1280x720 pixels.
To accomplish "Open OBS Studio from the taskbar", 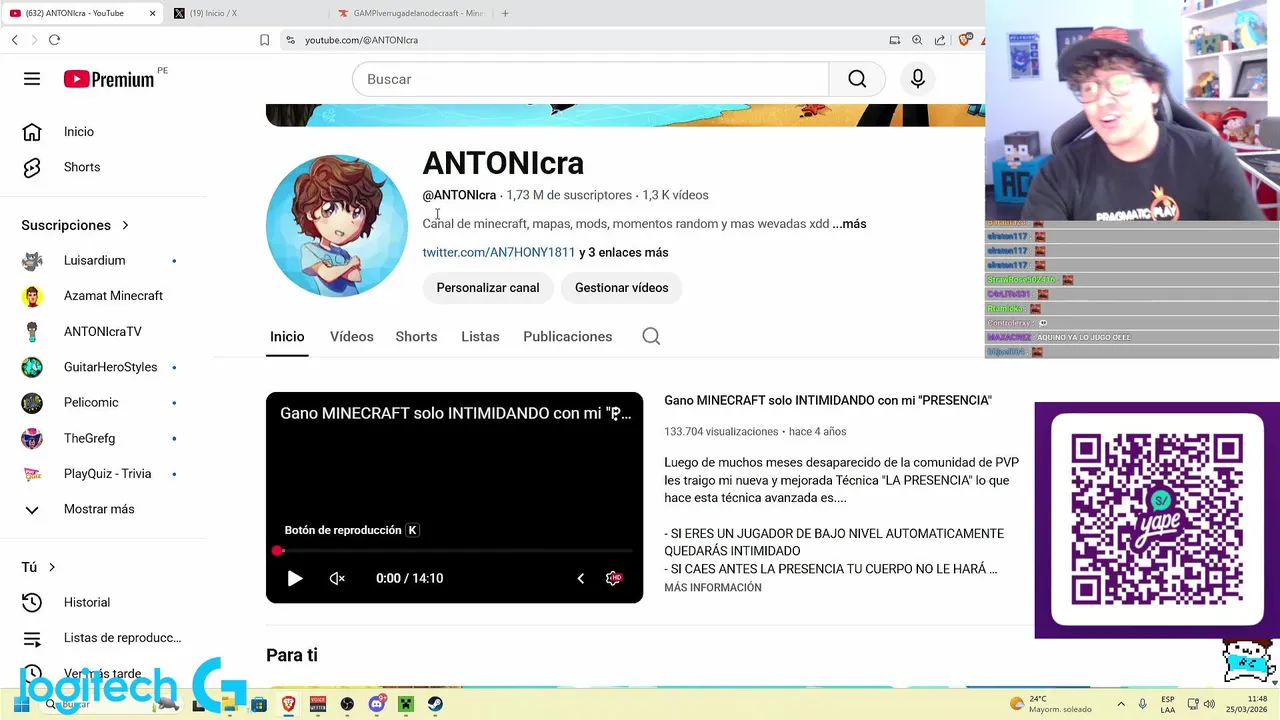I will pyautogui.click(x=347, y=704).
